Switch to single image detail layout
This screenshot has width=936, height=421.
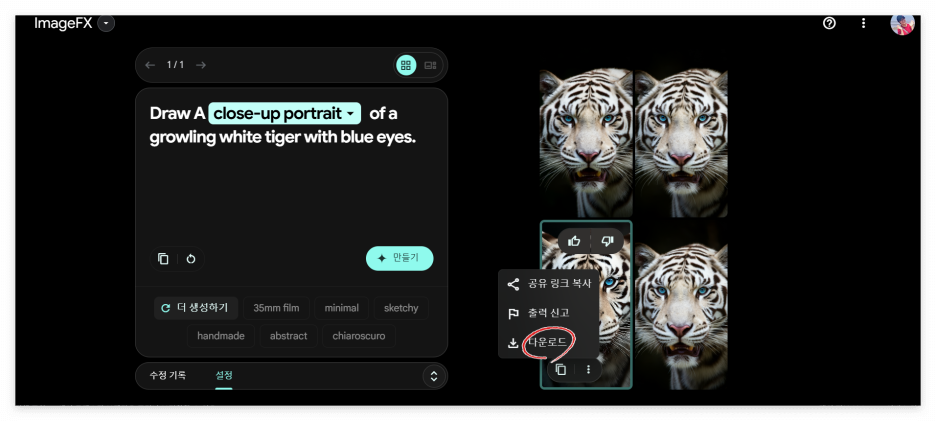430,65
